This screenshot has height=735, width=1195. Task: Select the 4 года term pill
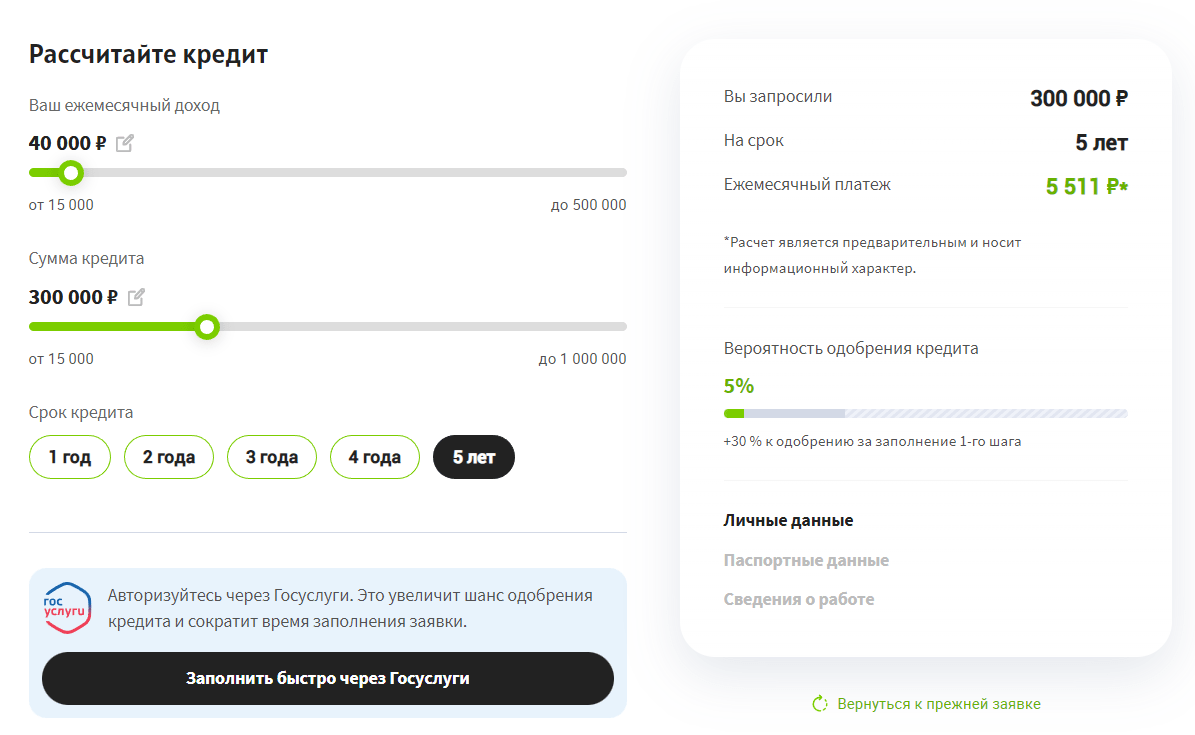click(375, 457)
